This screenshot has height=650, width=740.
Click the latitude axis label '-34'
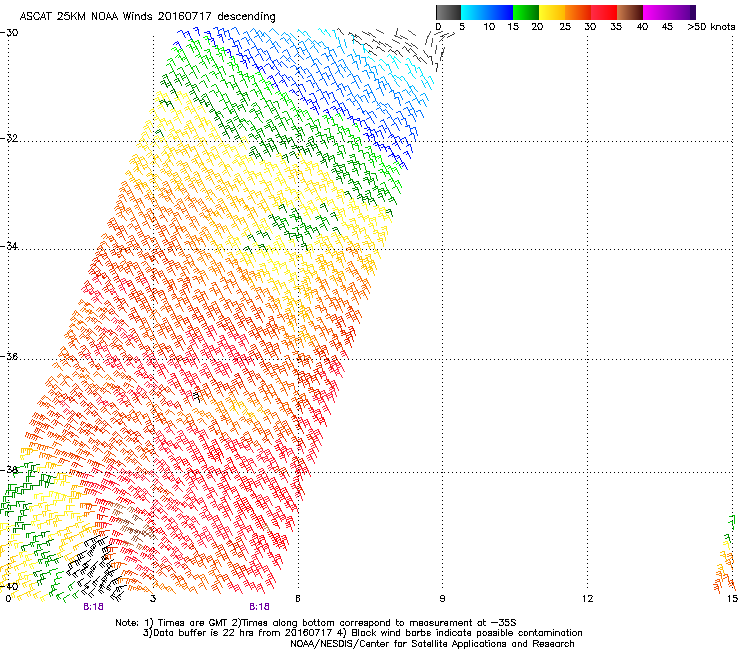[x=9, y=246]
